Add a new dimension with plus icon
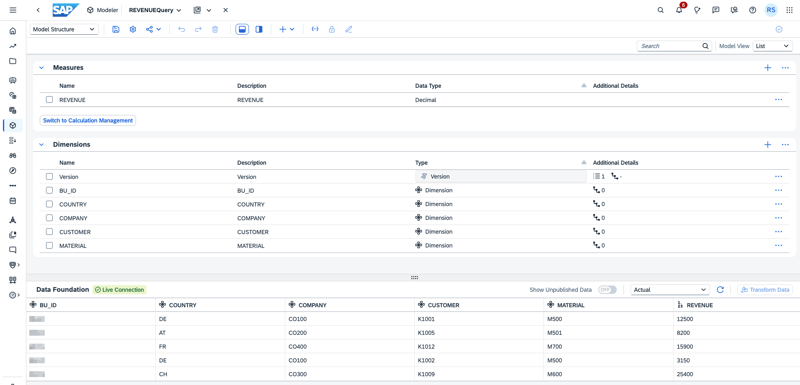The height and width of the screenshot is (385, 800). pyautogui.click(x=767, y=145)
